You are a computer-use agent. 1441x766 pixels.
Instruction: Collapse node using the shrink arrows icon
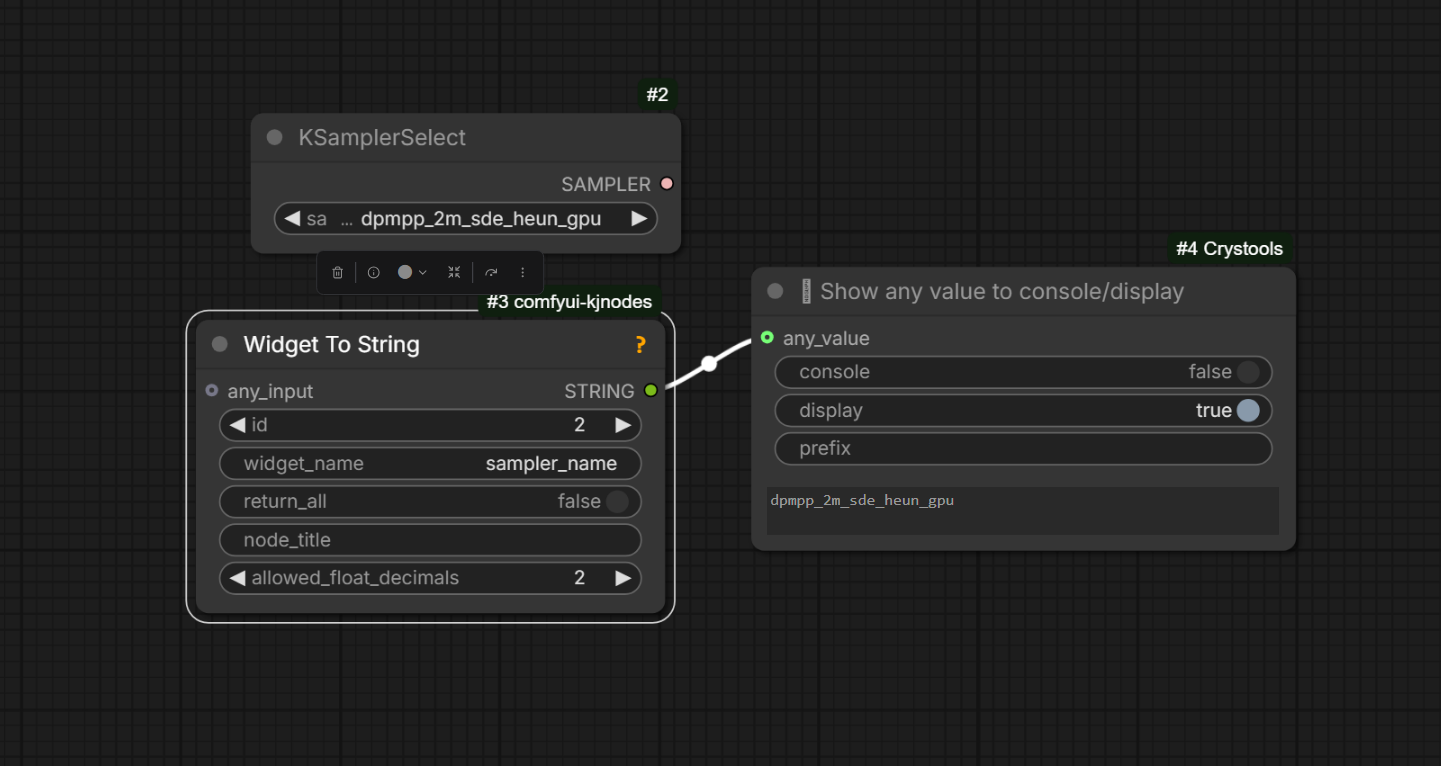(454, 272)
